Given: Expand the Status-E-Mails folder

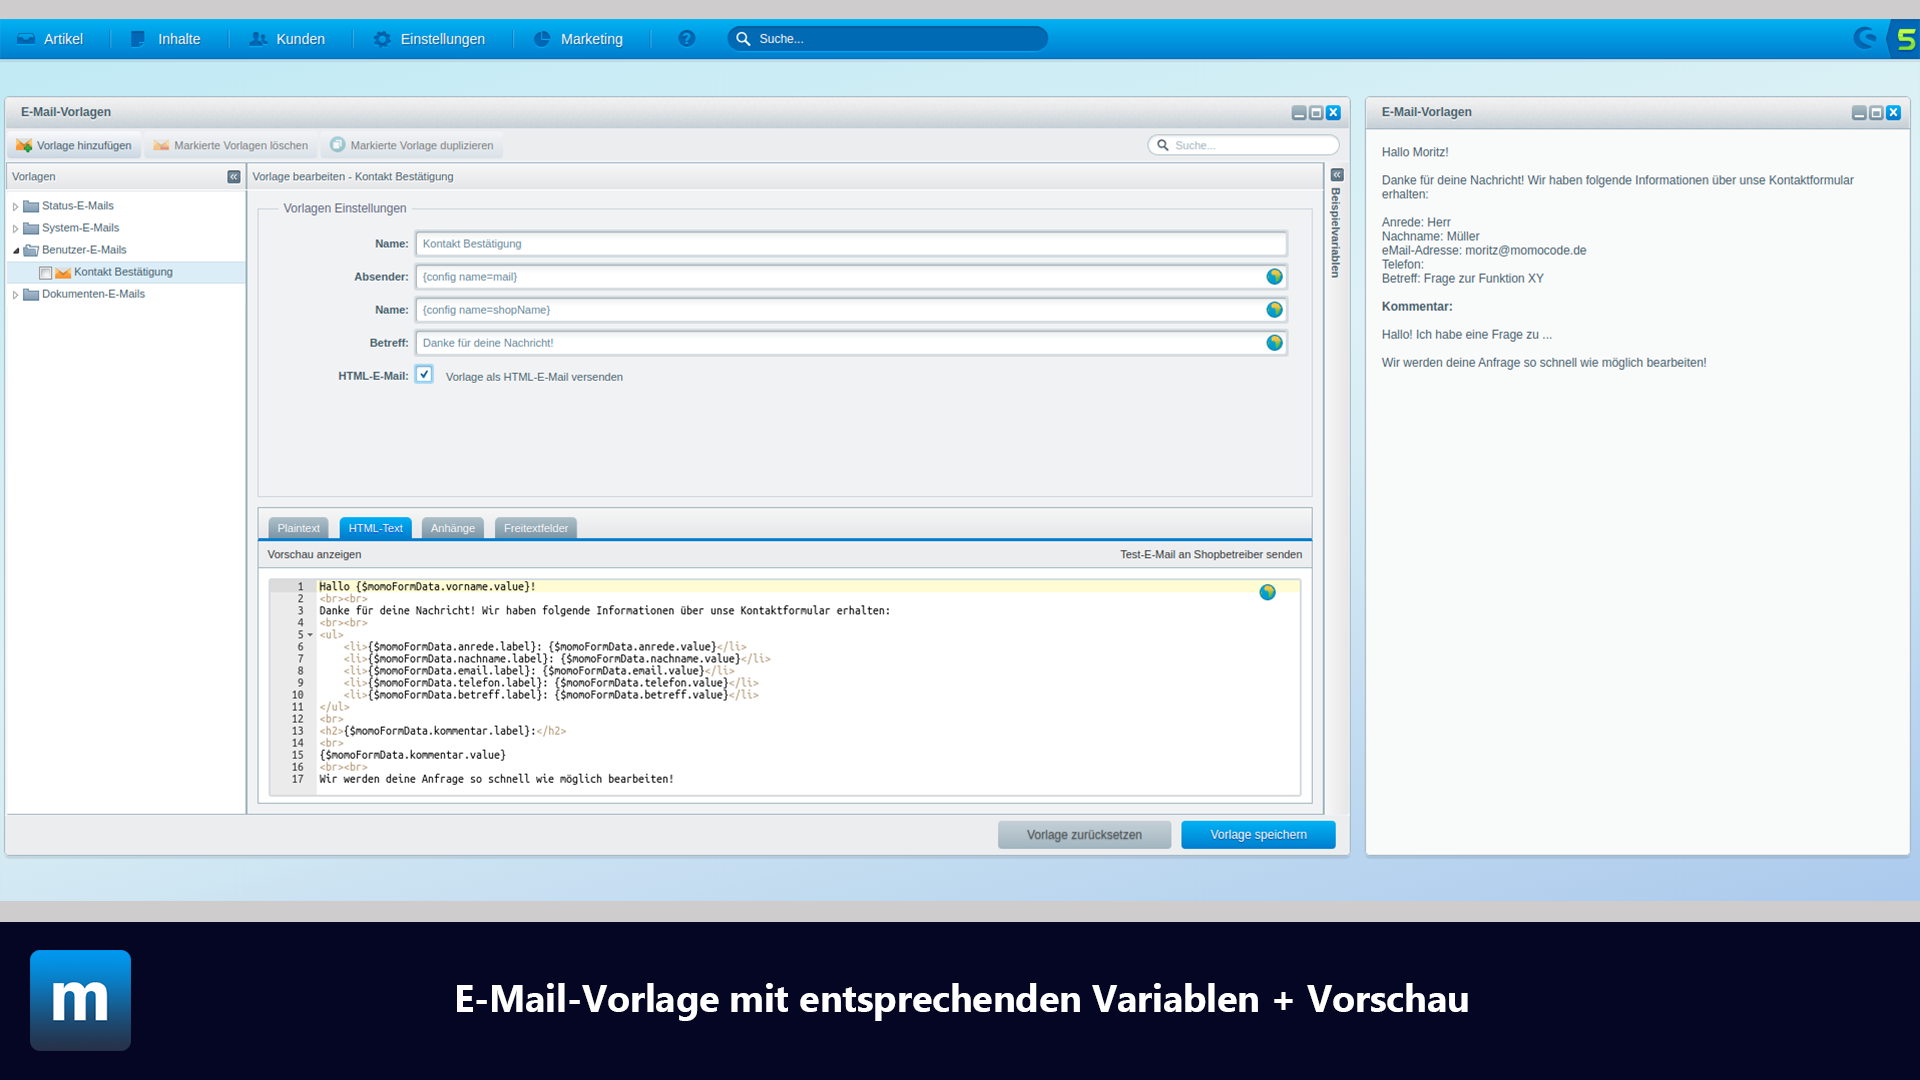Looking at the screenshot, I should pos(15,207).
